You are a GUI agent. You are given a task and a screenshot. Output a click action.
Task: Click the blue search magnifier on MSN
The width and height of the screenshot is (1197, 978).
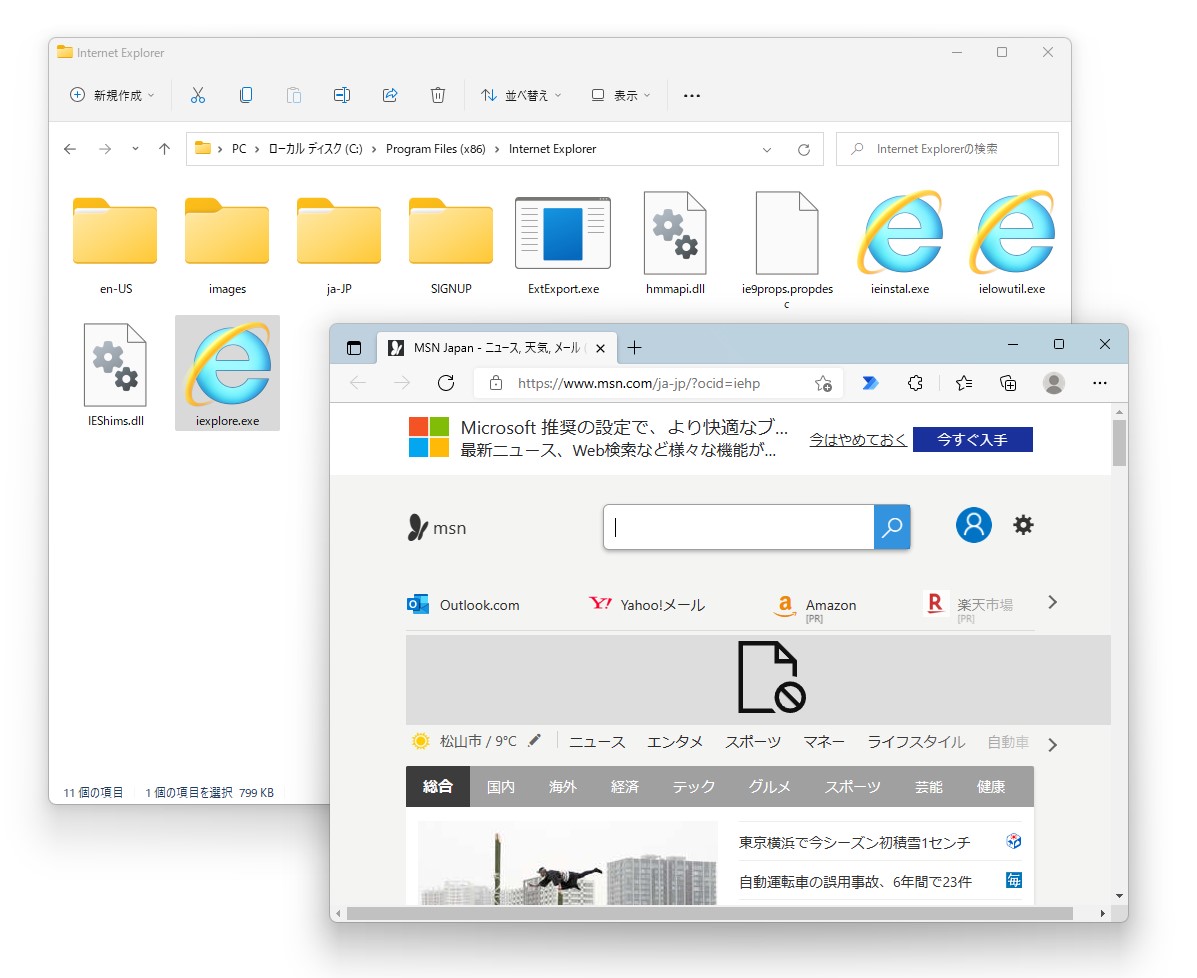(x=891, y=527)
